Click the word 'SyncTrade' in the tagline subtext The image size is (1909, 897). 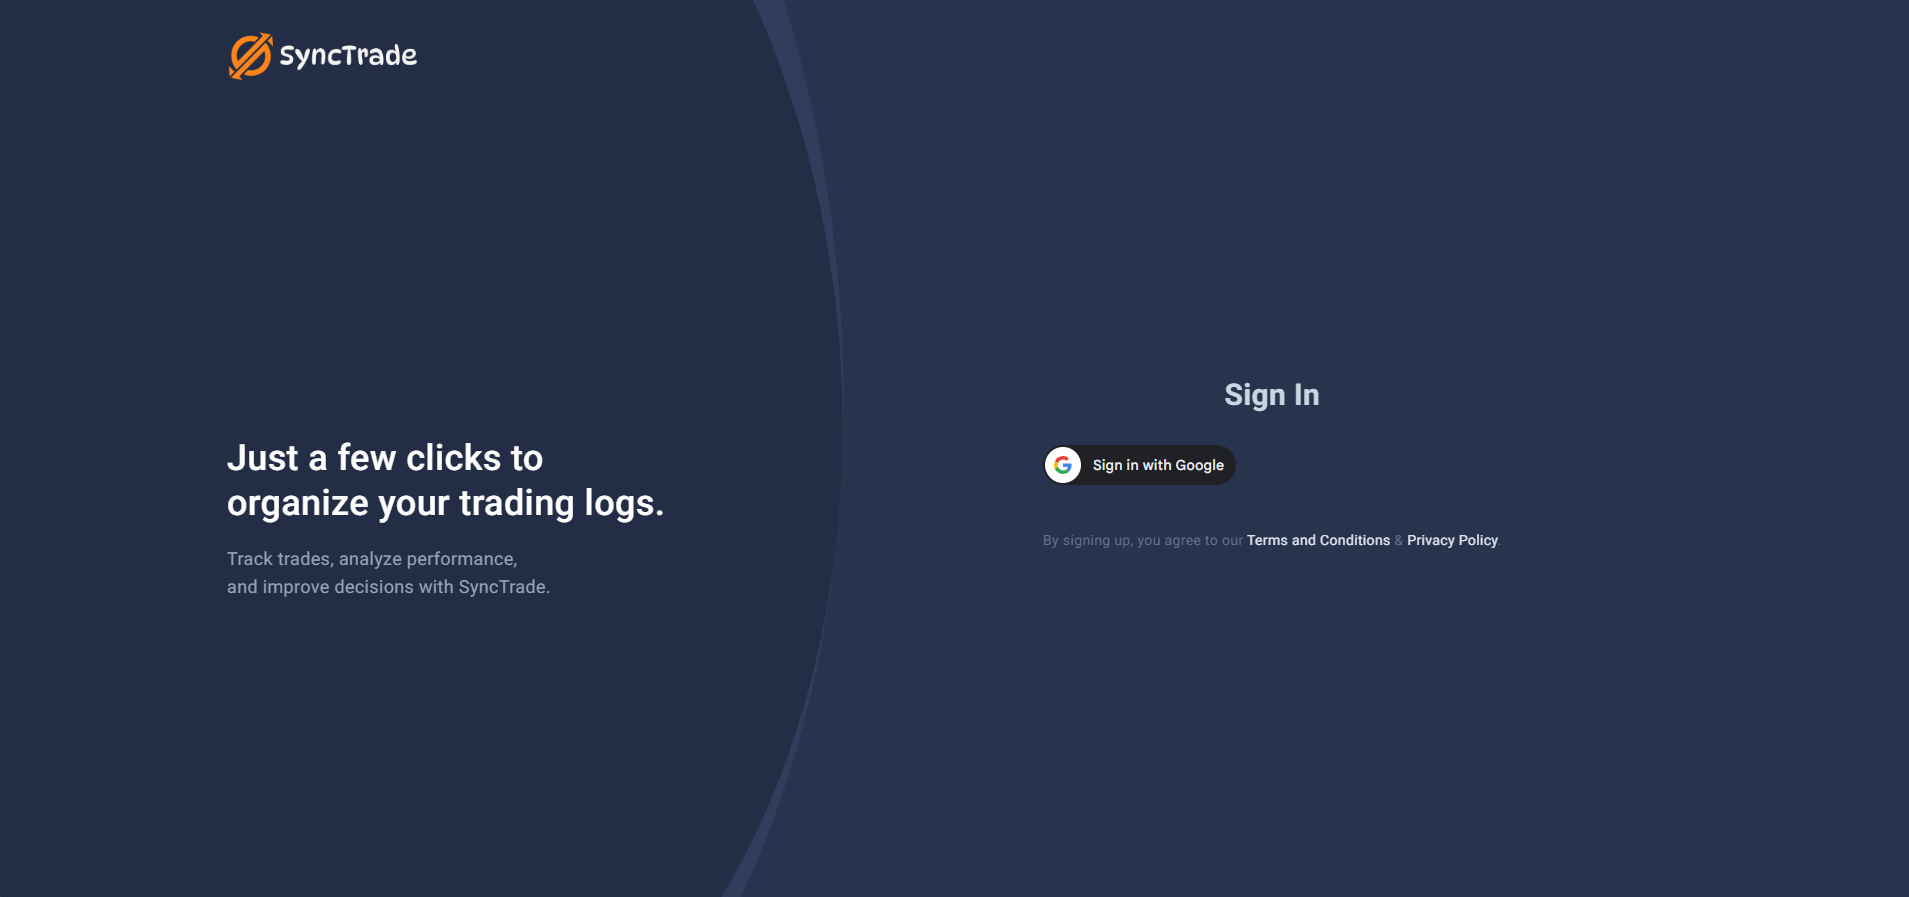[502, 587]
